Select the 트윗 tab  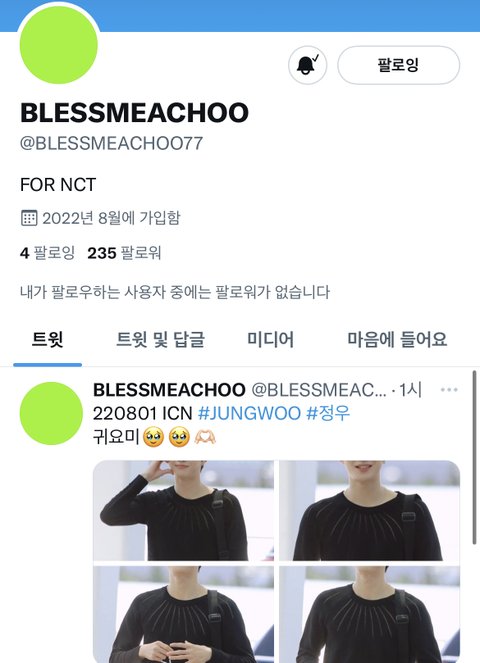[47, 340]
